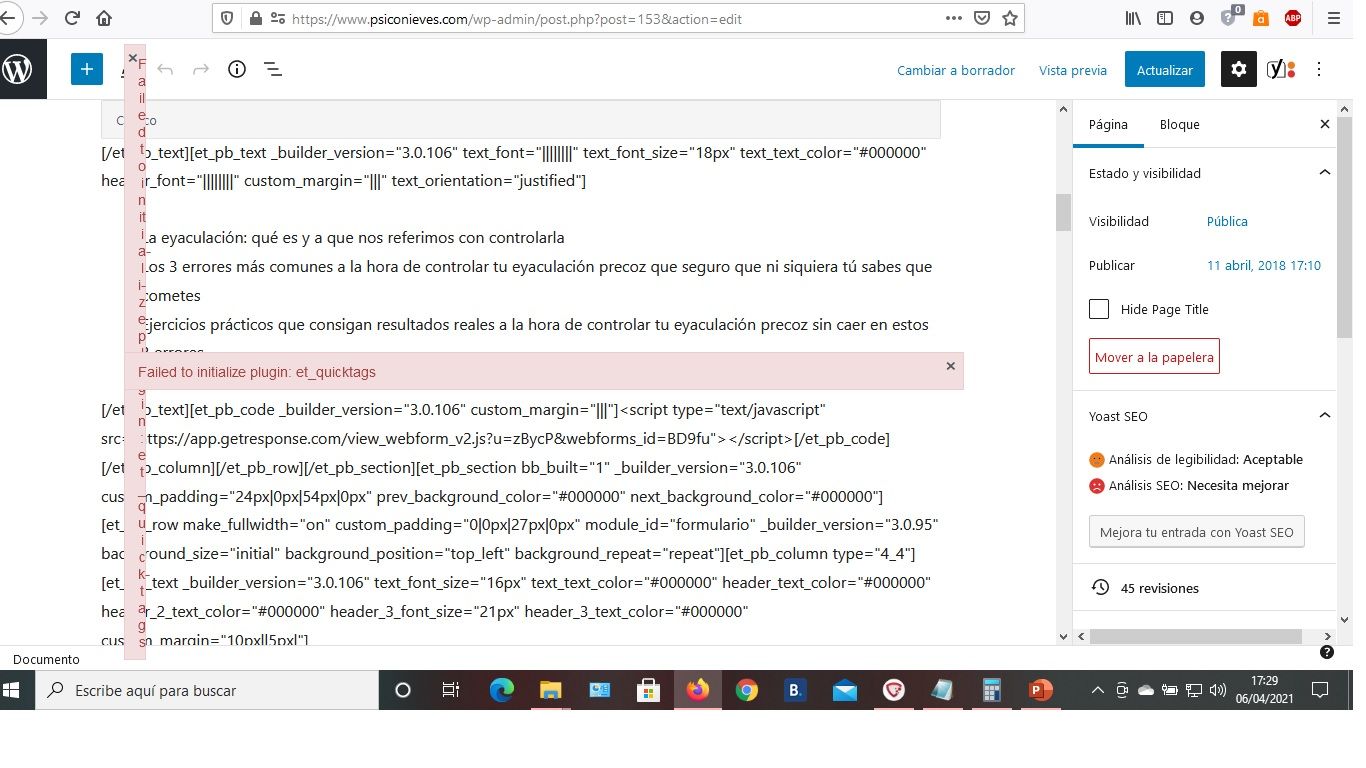Viewport: 1366px width, 768px height.
Task: Click the browser address bar URL
Action: coord(517,18)
